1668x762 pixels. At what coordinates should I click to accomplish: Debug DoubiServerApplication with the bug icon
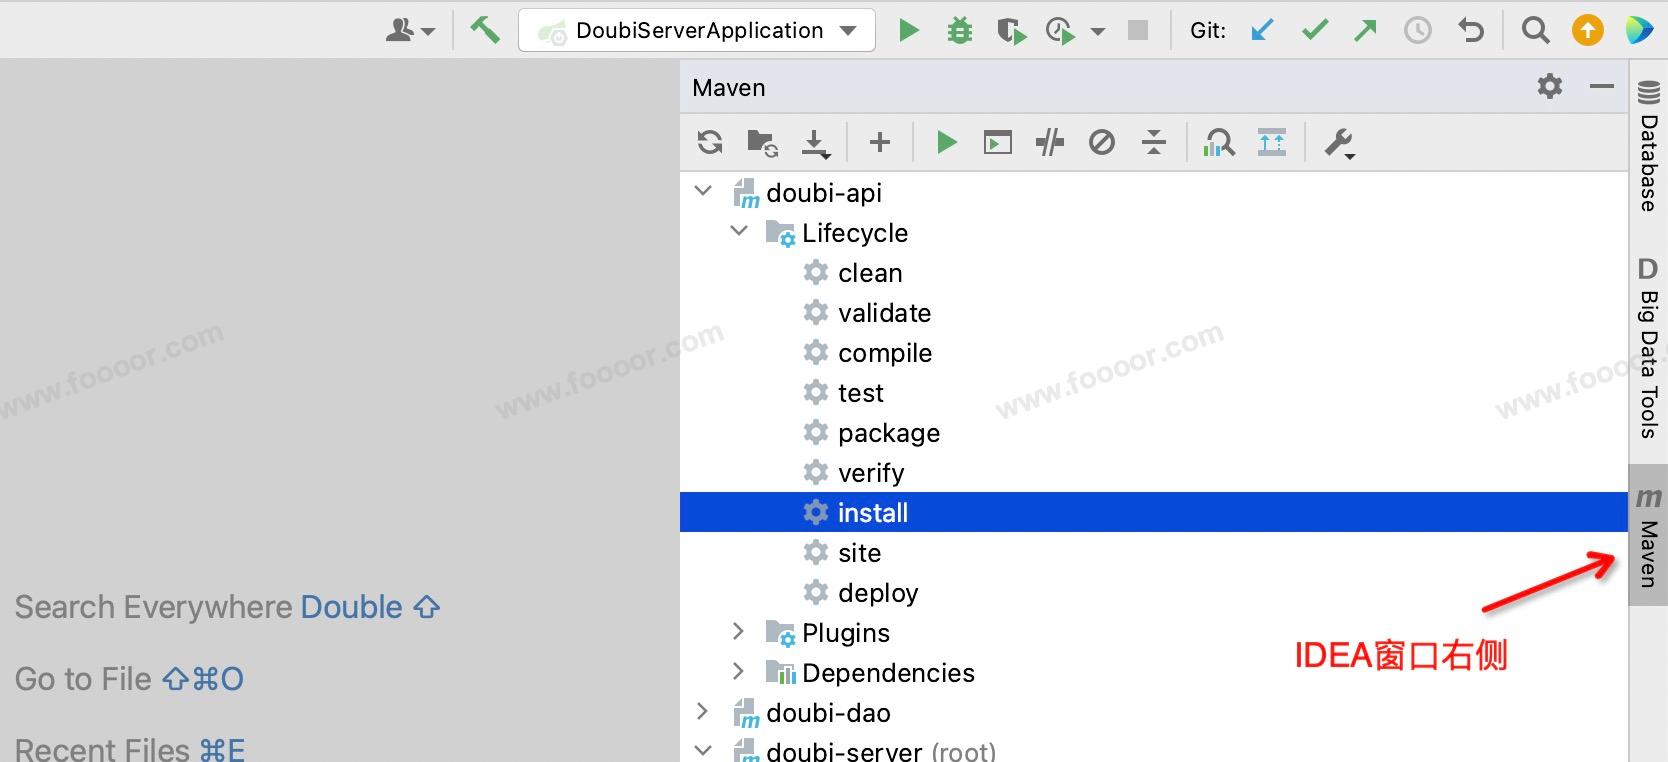960,31
